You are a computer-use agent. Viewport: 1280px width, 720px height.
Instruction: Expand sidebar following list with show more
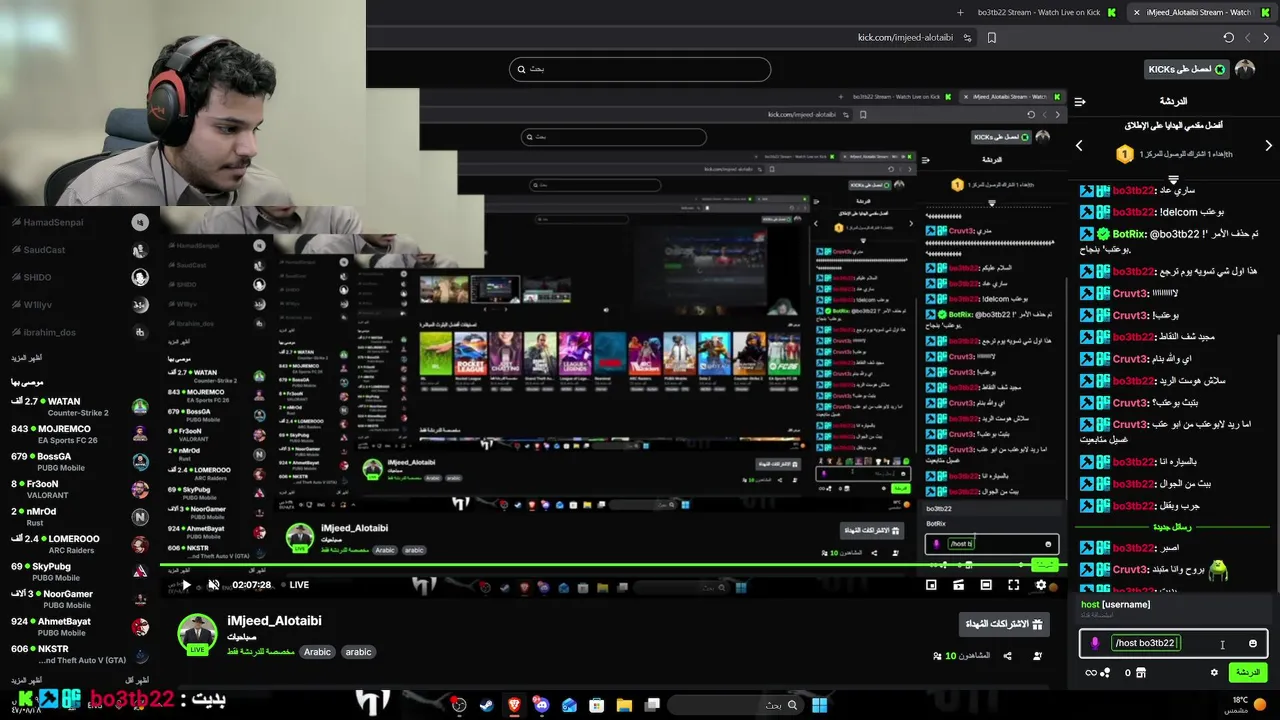[x=27, y=357]
